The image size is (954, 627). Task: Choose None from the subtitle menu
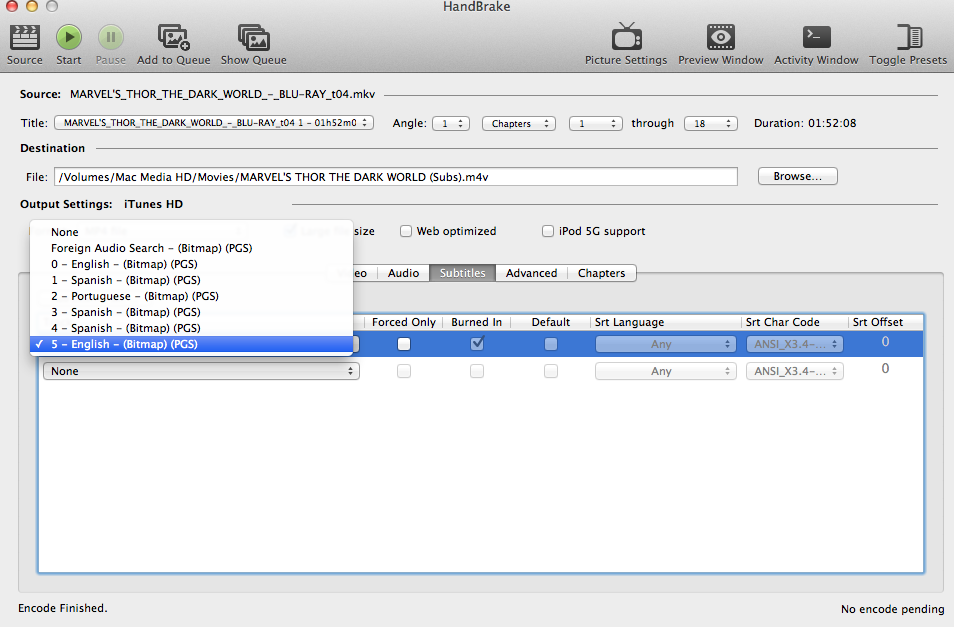coord(191,232)
